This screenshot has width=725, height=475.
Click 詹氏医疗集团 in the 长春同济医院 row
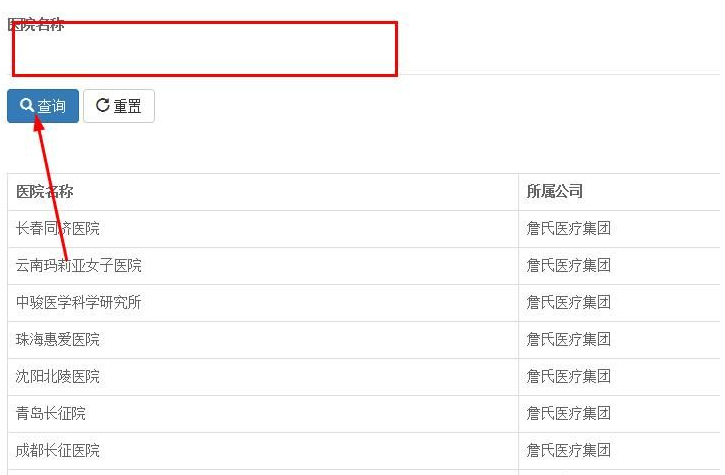[x=568, y=228]
